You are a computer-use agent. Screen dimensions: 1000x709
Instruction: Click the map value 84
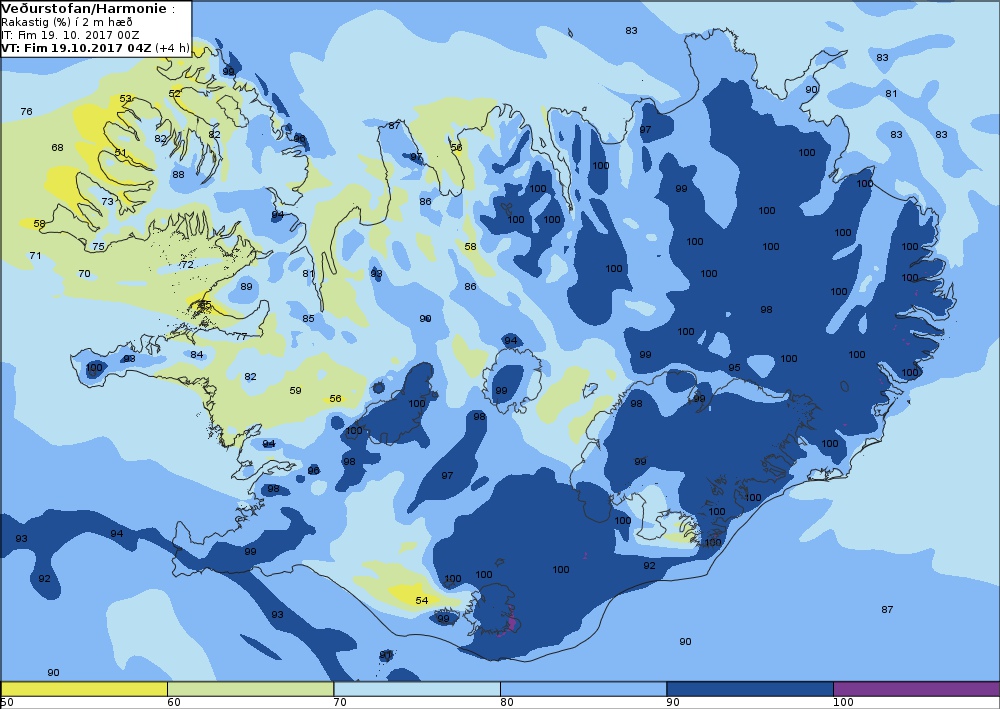[196, 354]
